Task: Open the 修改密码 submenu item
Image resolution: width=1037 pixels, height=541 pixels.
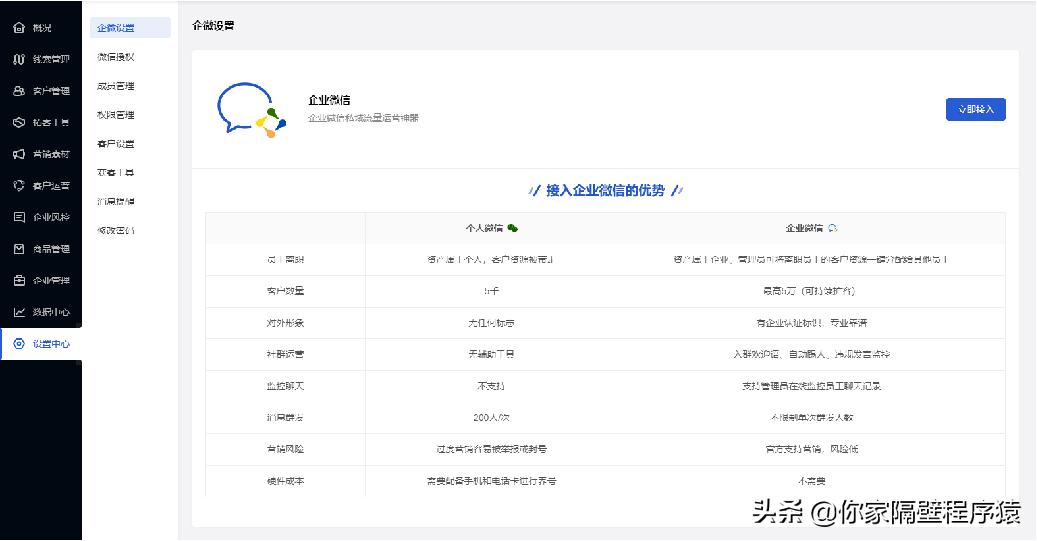Action: point(116,231)
